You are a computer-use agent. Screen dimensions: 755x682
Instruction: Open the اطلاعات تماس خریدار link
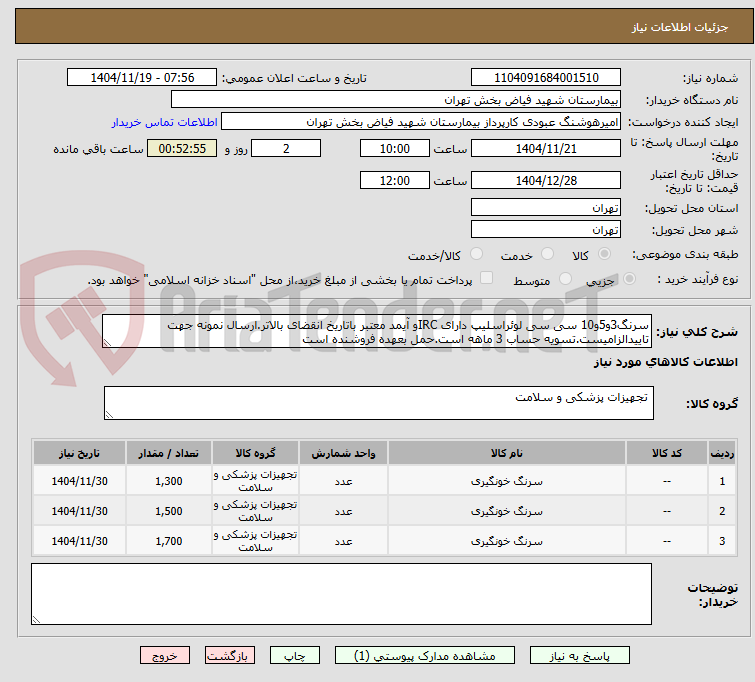point(165,122)
